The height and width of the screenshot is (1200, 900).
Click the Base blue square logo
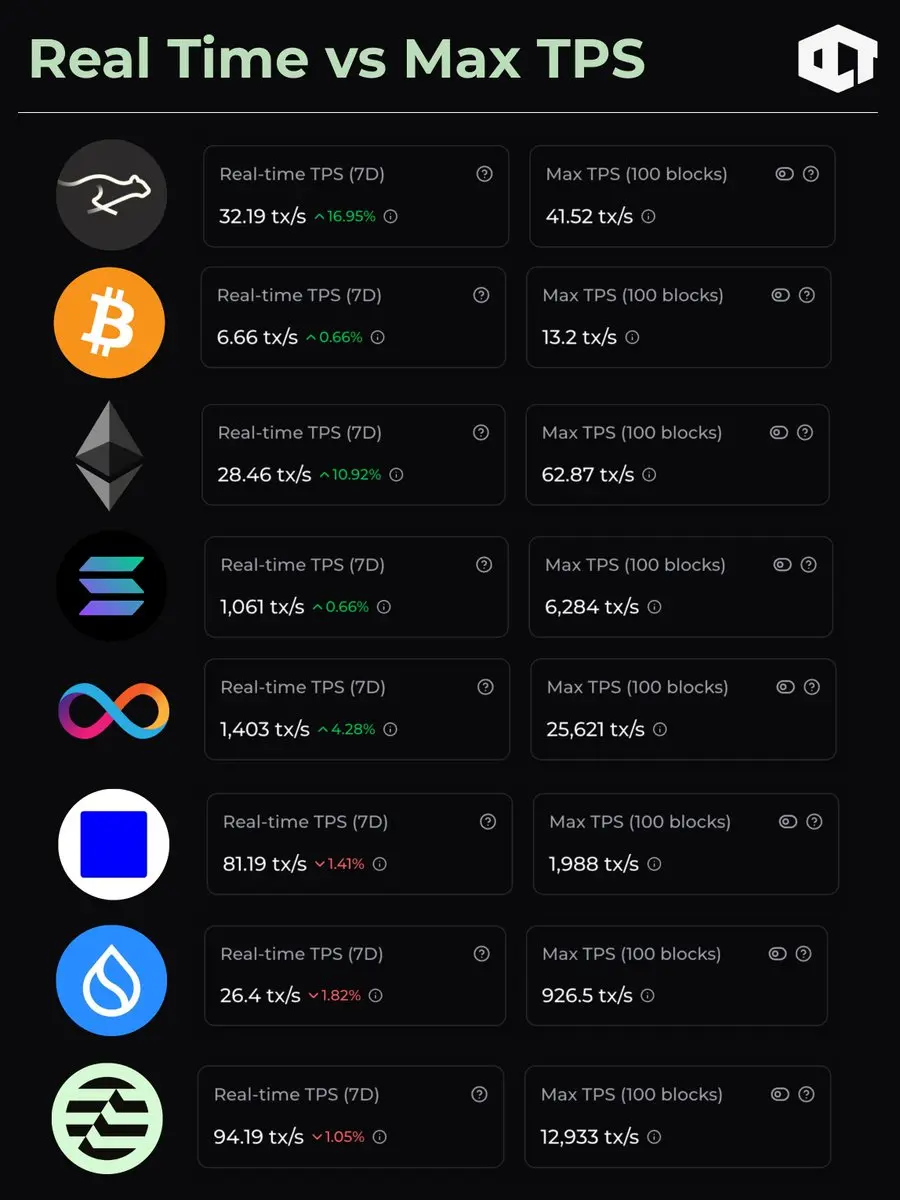tap(113, 845)
